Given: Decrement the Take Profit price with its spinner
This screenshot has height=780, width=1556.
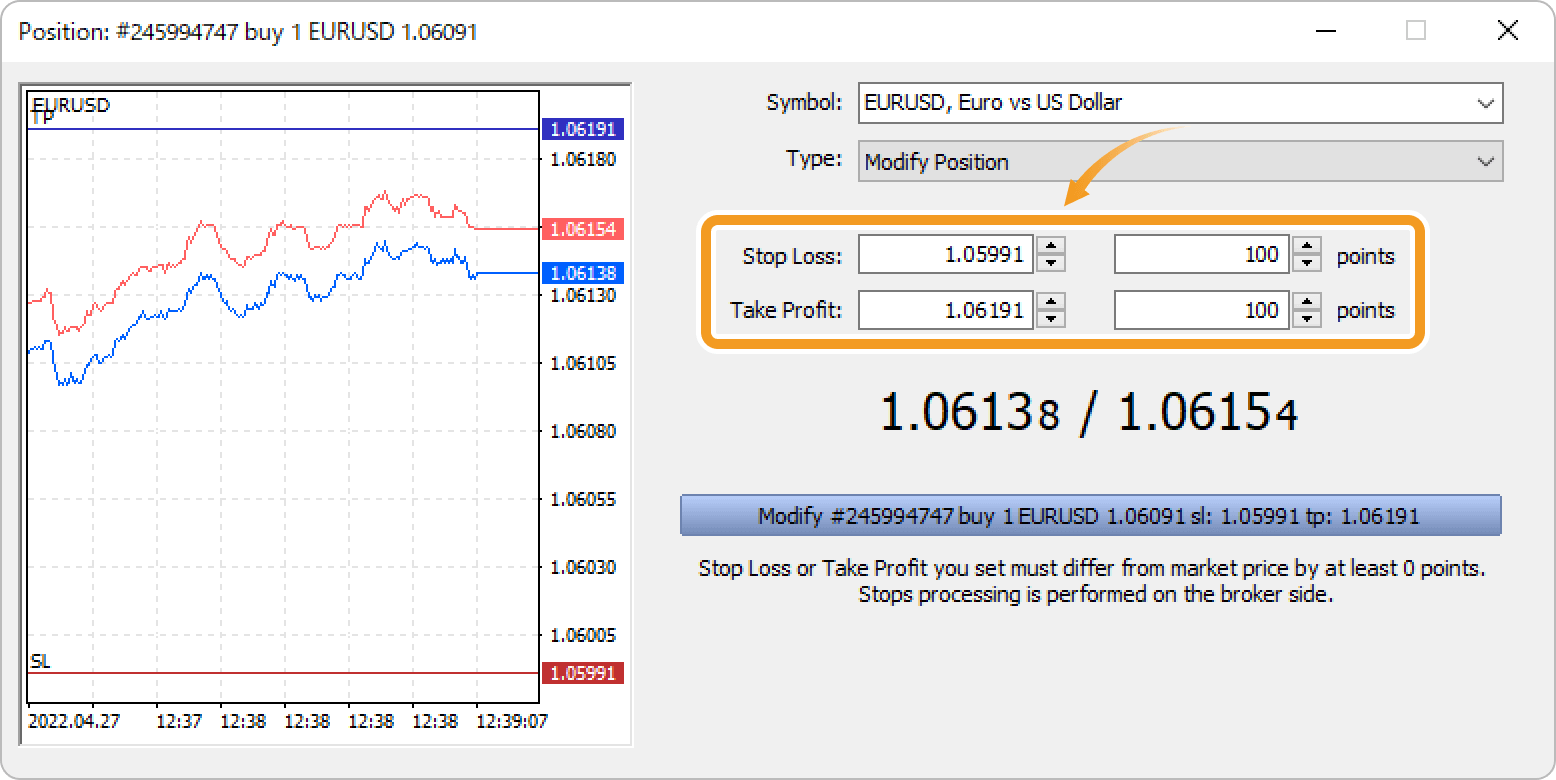Looking at the screenshot, I should coord(1051,317).
